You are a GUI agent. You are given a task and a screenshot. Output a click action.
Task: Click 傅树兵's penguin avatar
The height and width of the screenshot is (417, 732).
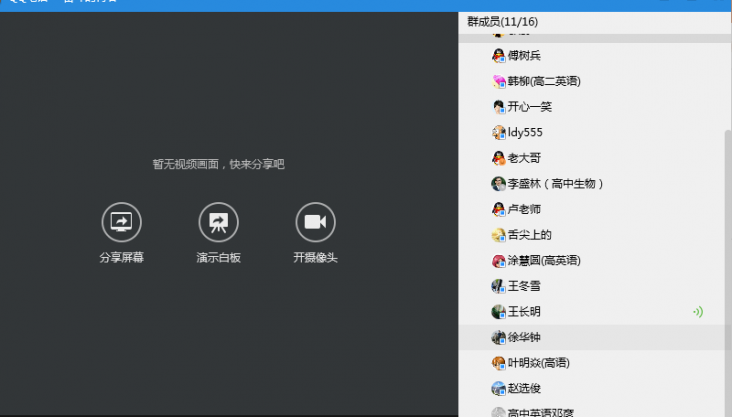[499, 56]
